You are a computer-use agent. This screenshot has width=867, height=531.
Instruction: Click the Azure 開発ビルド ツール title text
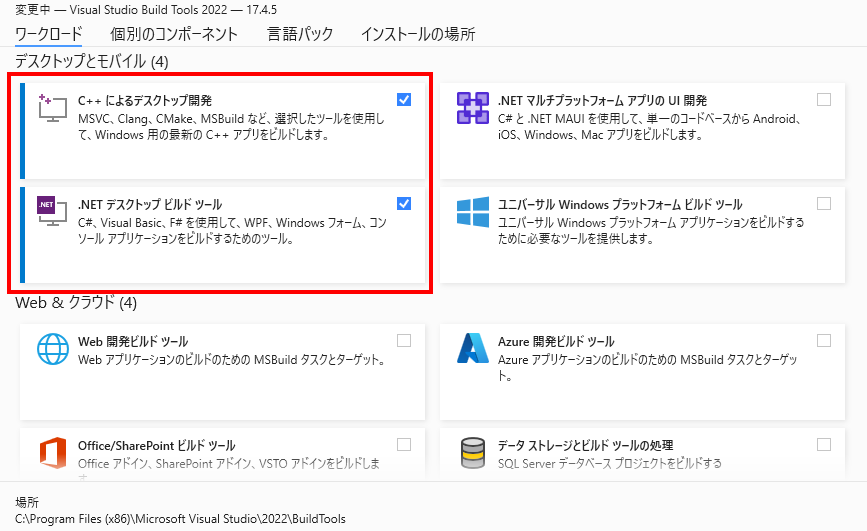pyautogui.click(x=556, y=342)
